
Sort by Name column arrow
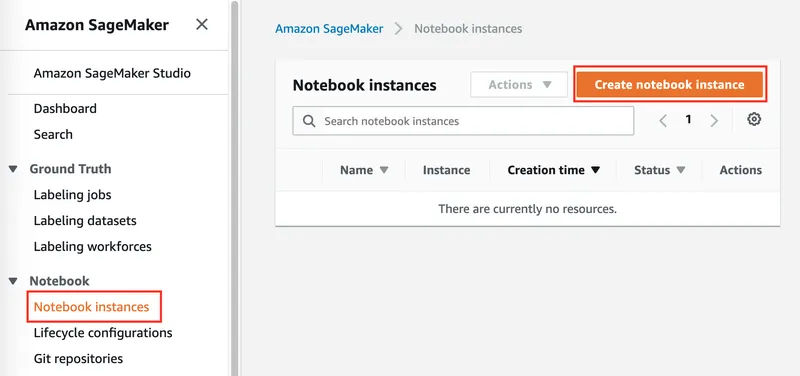pyautogui.click(x=384, y=170)
